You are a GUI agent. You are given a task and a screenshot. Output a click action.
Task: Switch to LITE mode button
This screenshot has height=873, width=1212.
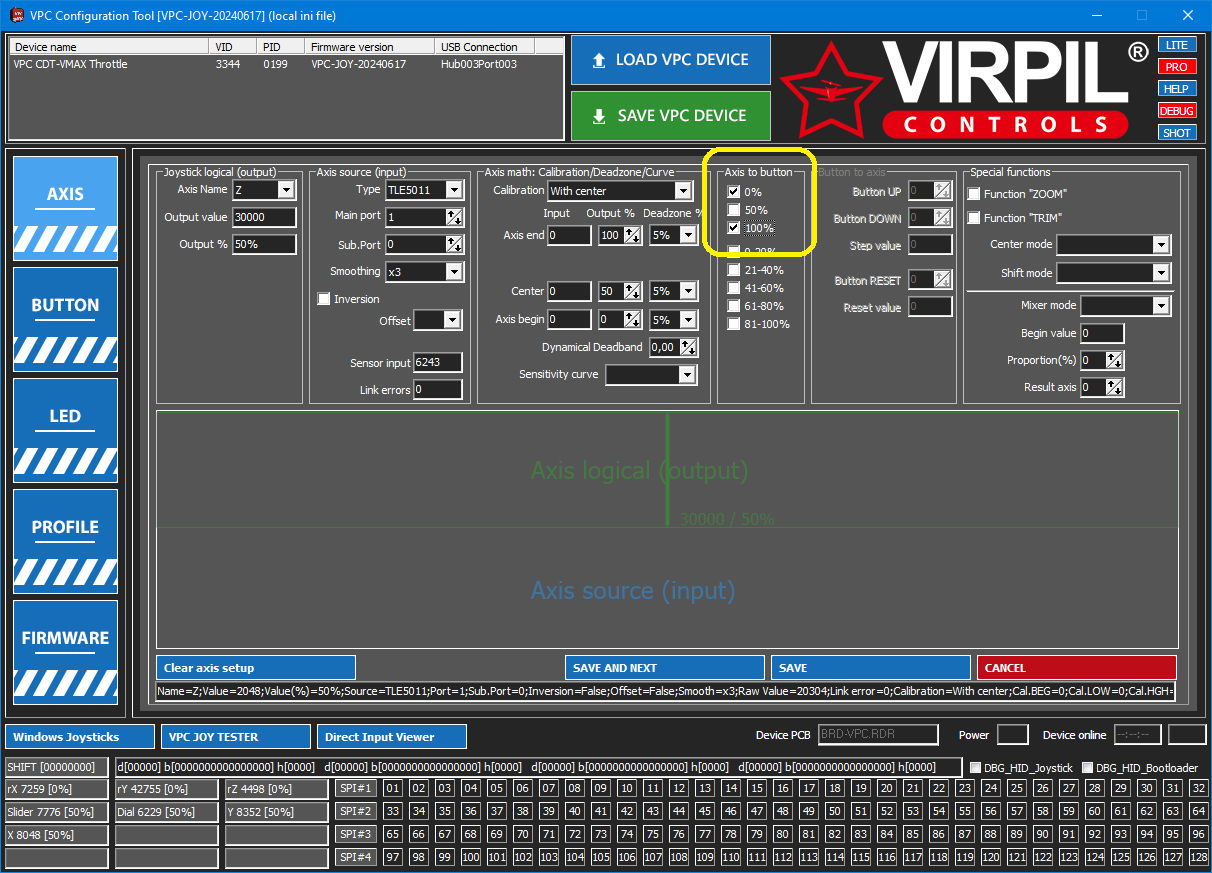click(1177, 45)
